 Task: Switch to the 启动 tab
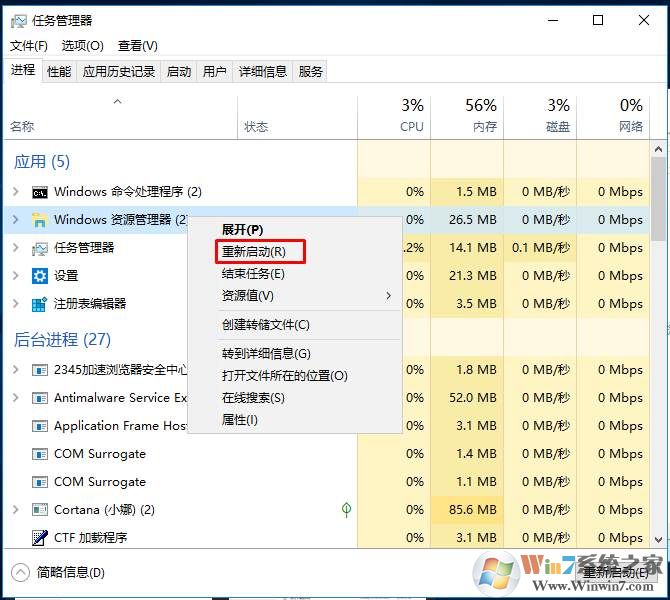pyautogui.click(x=179, y=71)
